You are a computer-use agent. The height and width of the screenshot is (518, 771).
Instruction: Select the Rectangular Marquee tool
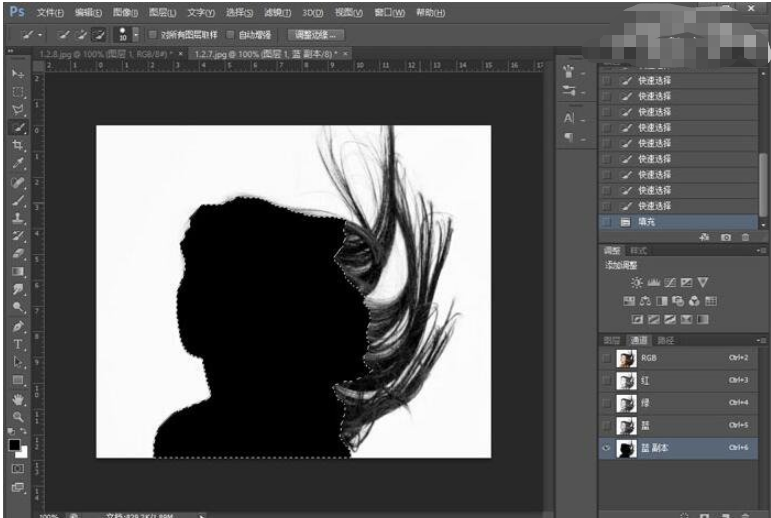[x=17, y=92]
